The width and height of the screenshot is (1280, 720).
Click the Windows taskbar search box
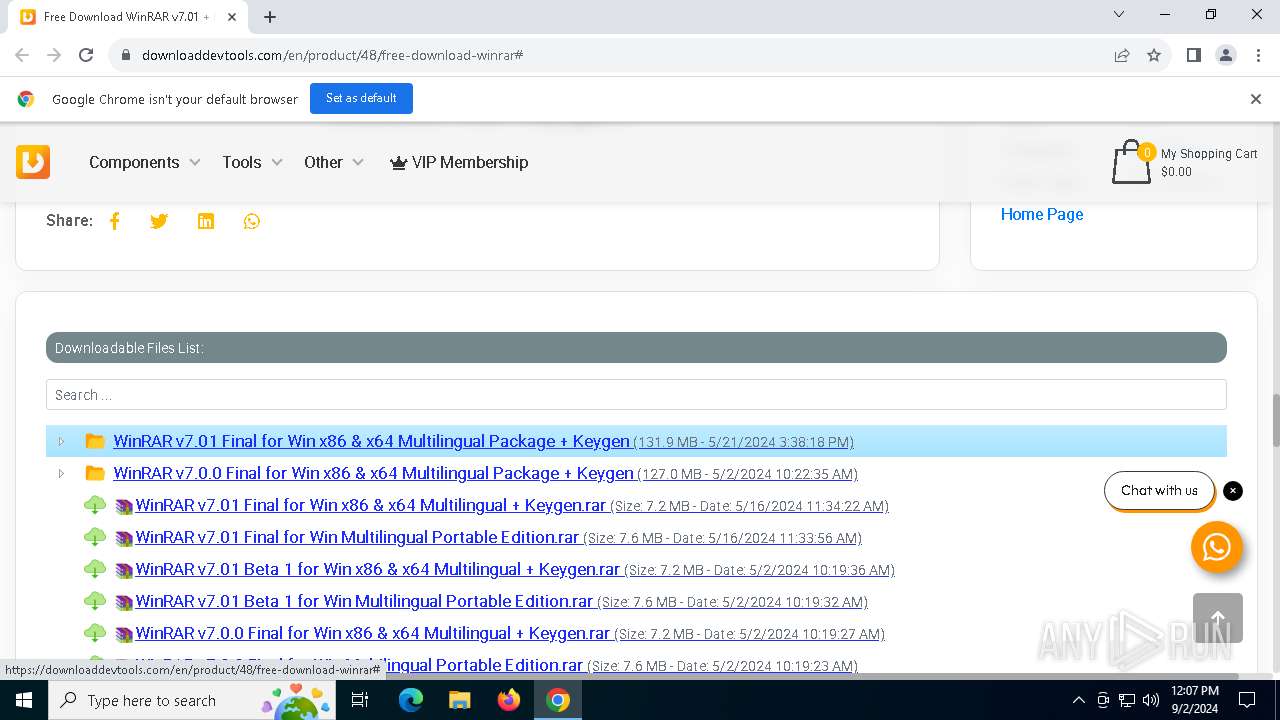[192, 700]
